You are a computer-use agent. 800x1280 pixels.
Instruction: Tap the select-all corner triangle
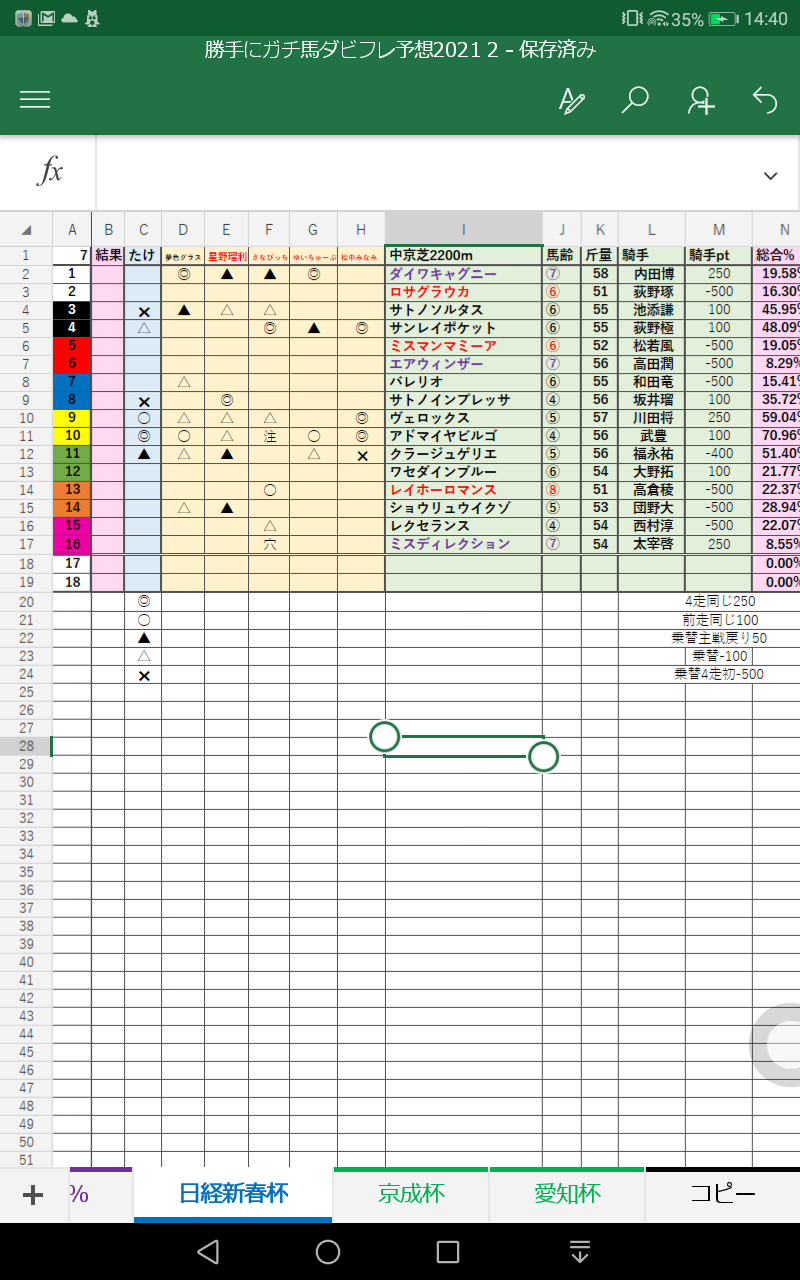pos(26,229)
